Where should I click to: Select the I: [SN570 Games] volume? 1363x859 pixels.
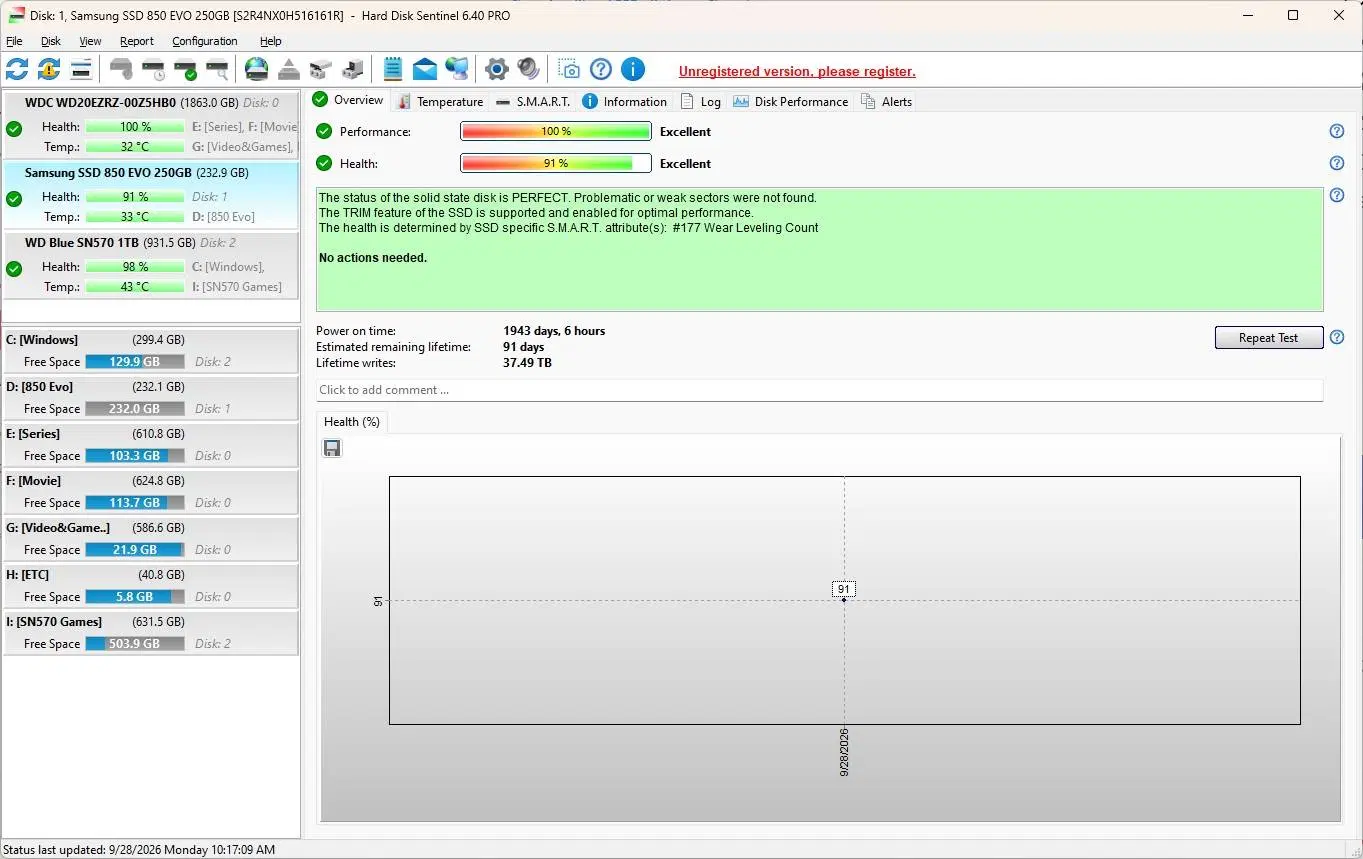[151, 632]
